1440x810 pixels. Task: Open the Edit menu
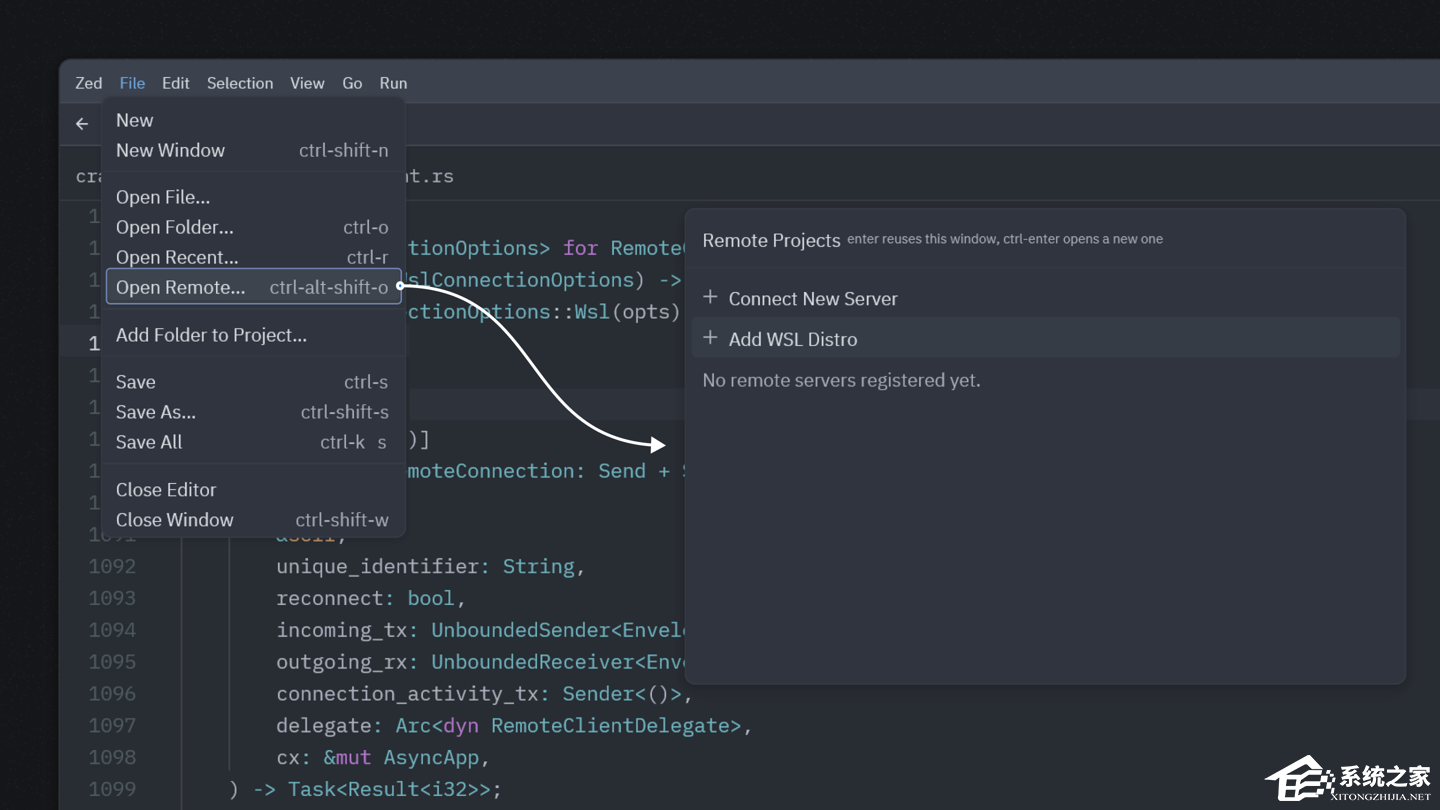[x=175, y=83]
